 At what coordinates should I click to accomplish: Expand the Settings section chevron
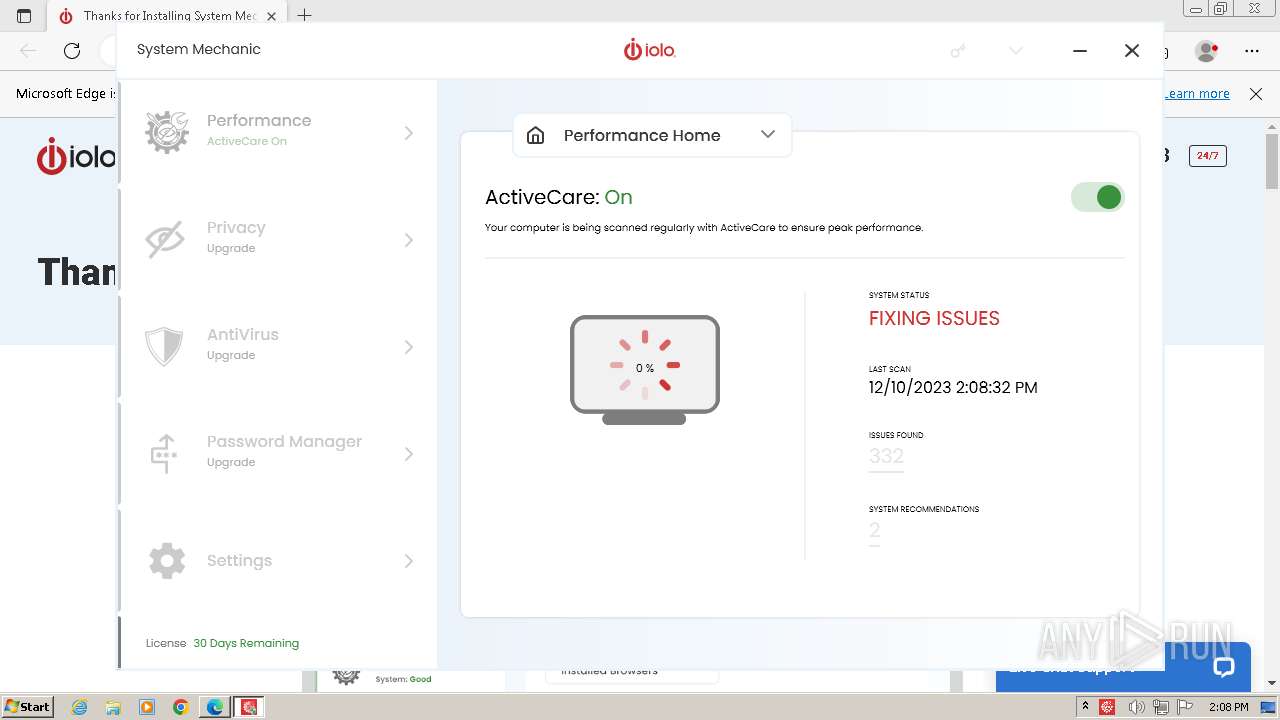[x=408, y=561]
